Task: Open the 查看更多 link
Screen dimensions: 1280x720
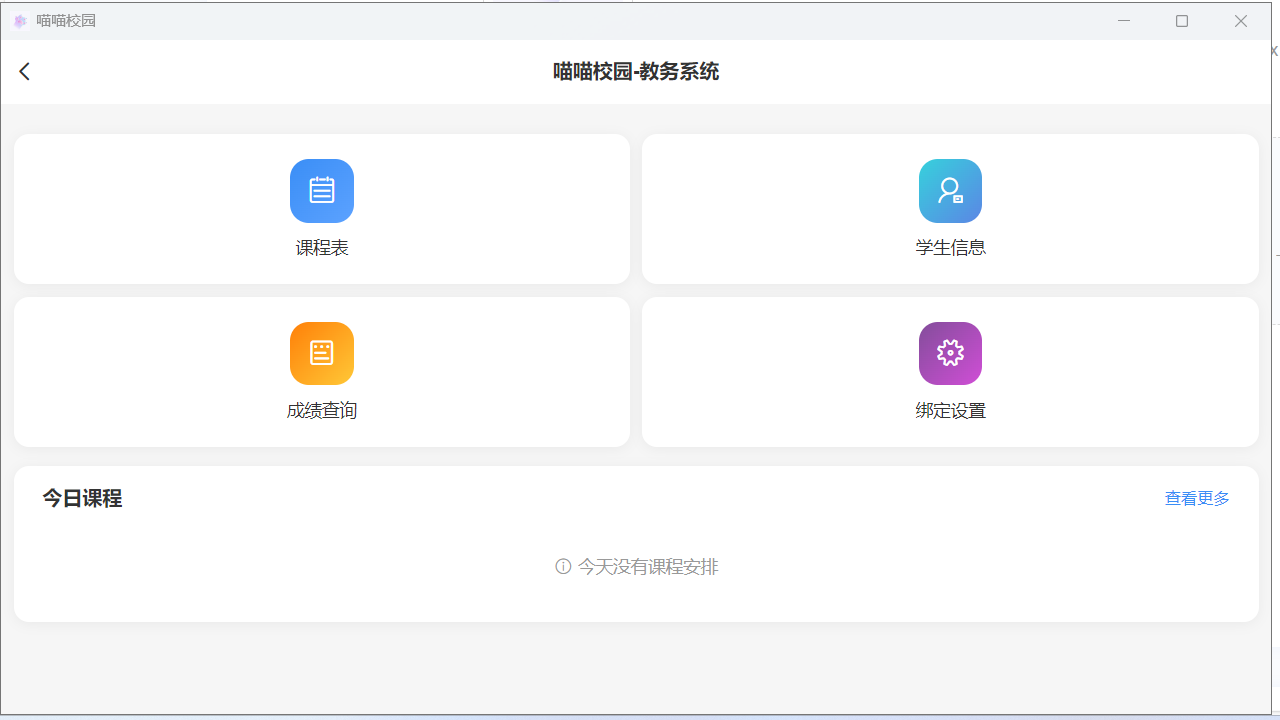Action: click(1196, 498)
